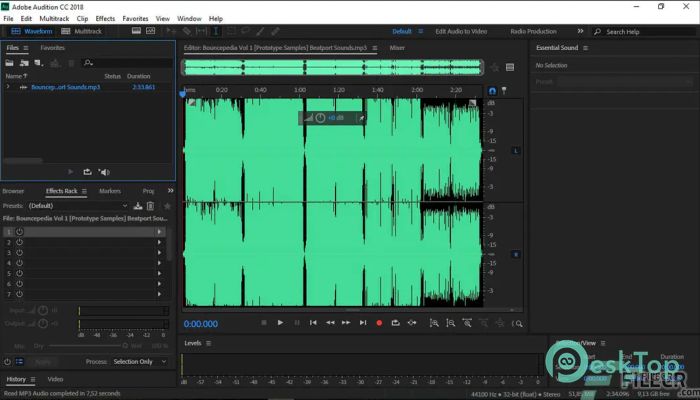Select the Razor tool in toolbar
The height and width of the screenshot is (400, 700).
coord(187,31)
